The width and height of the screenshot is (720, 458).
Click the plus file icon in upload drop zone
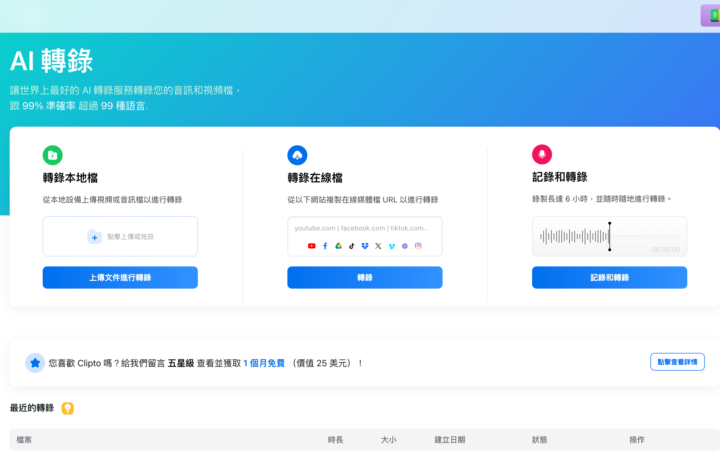[95, 237]
